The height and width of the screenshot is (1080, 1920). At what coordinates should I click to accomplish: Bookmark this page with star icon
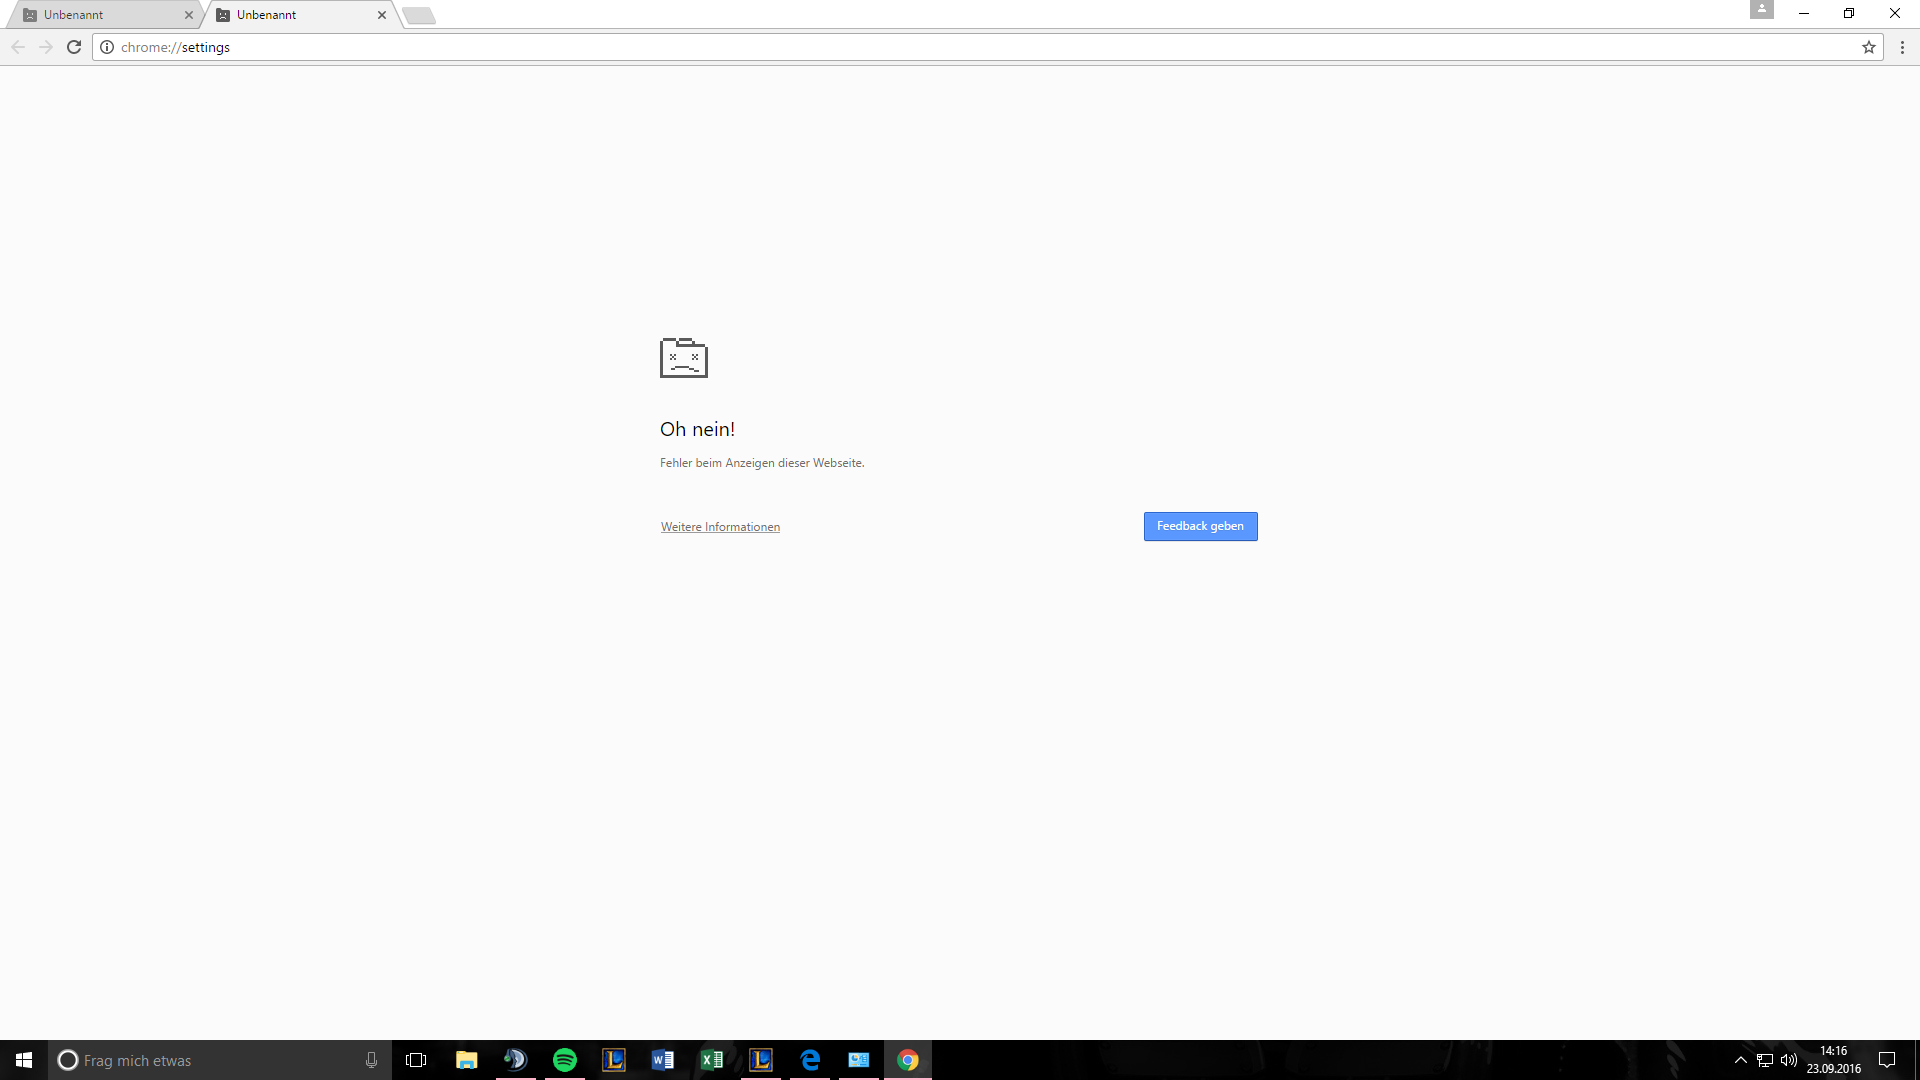pos(1868,47)
